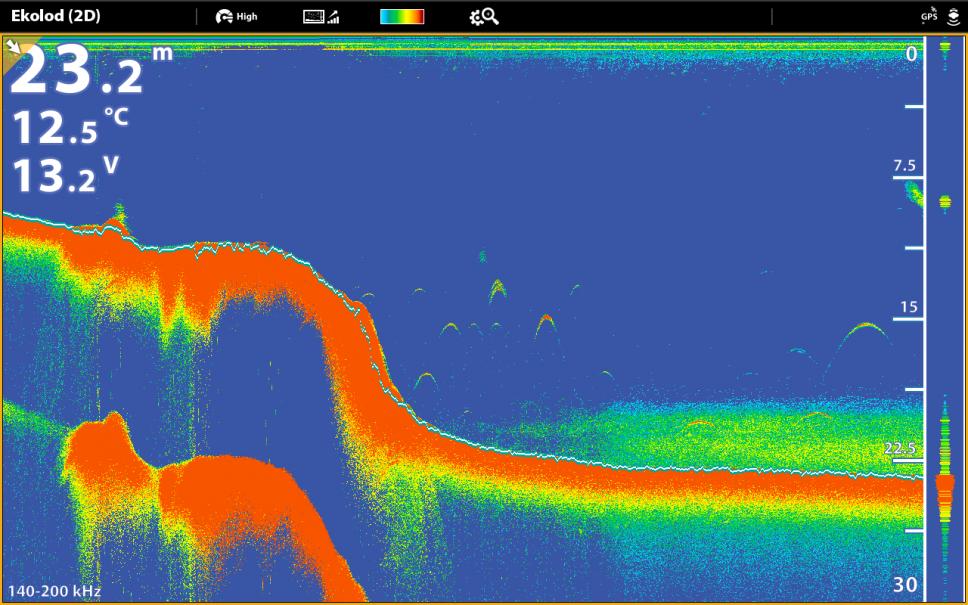
Task: Click the arrow icon in top-left corner
Action: 14,48
